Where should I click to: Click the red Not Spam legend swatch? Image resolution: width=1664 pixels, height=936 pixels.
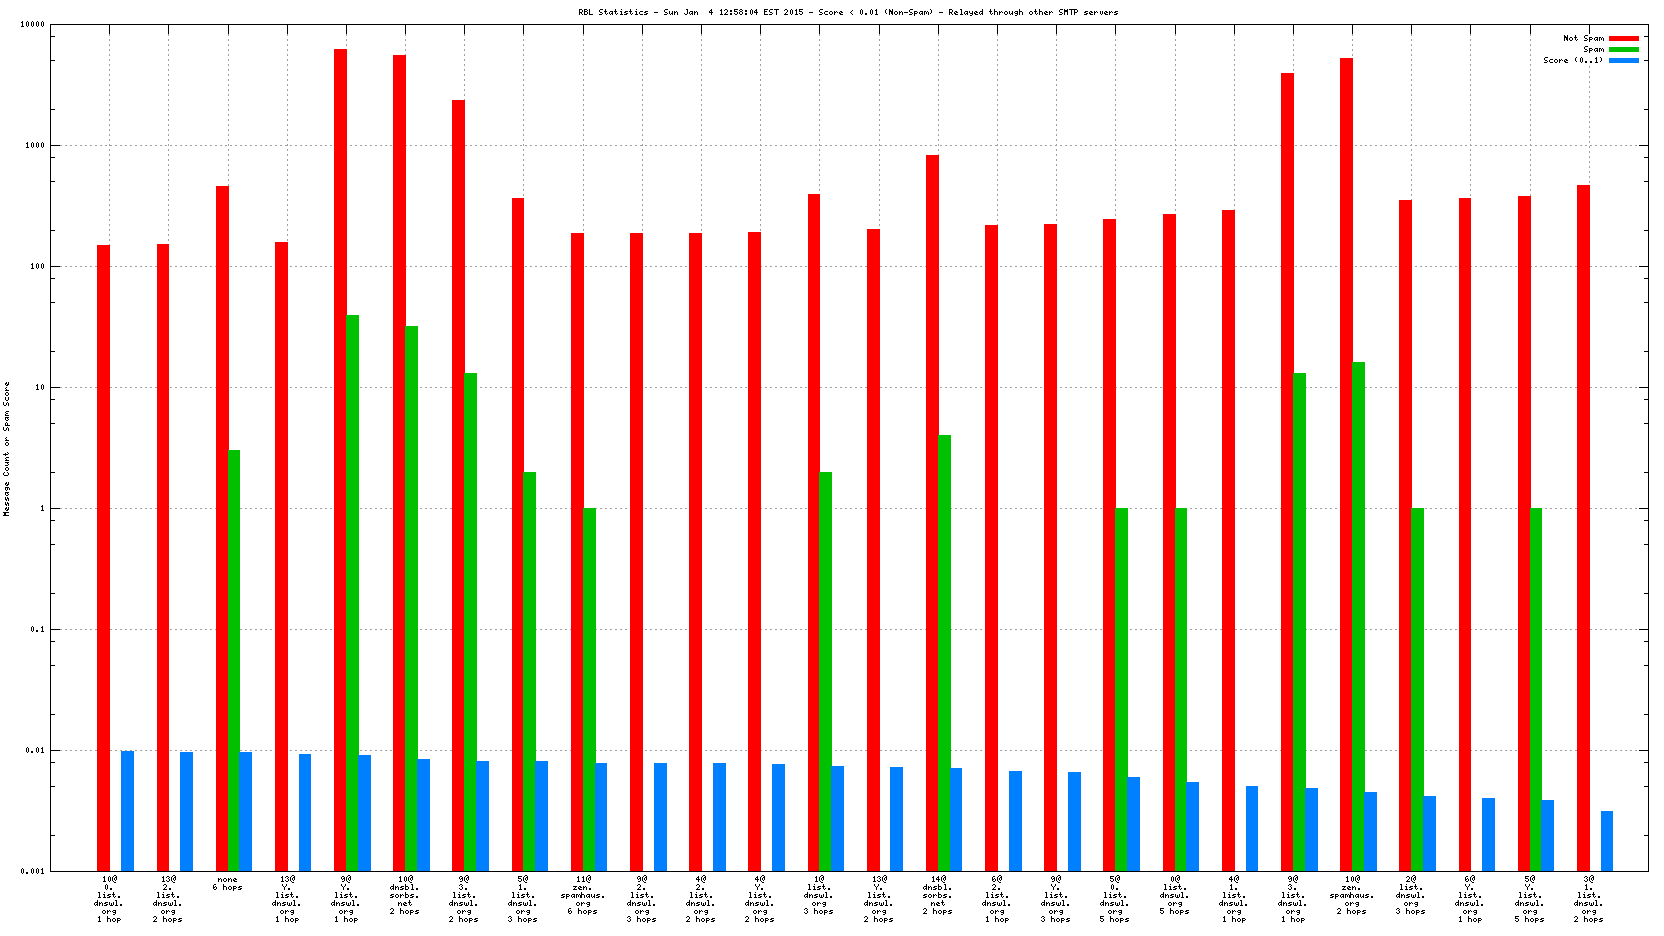[x=1623, y=38]
